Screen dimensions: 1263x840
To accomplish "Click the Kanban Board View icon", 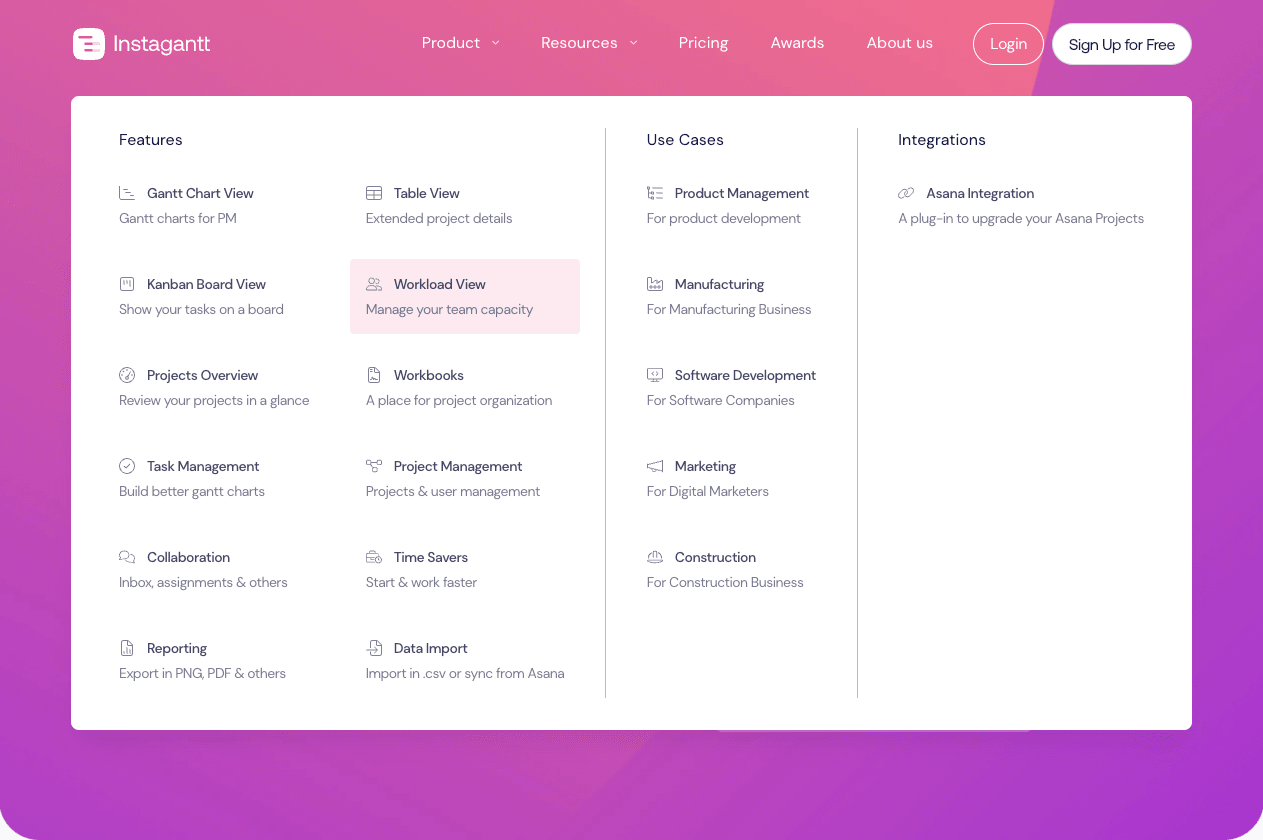I will point(127,284).
